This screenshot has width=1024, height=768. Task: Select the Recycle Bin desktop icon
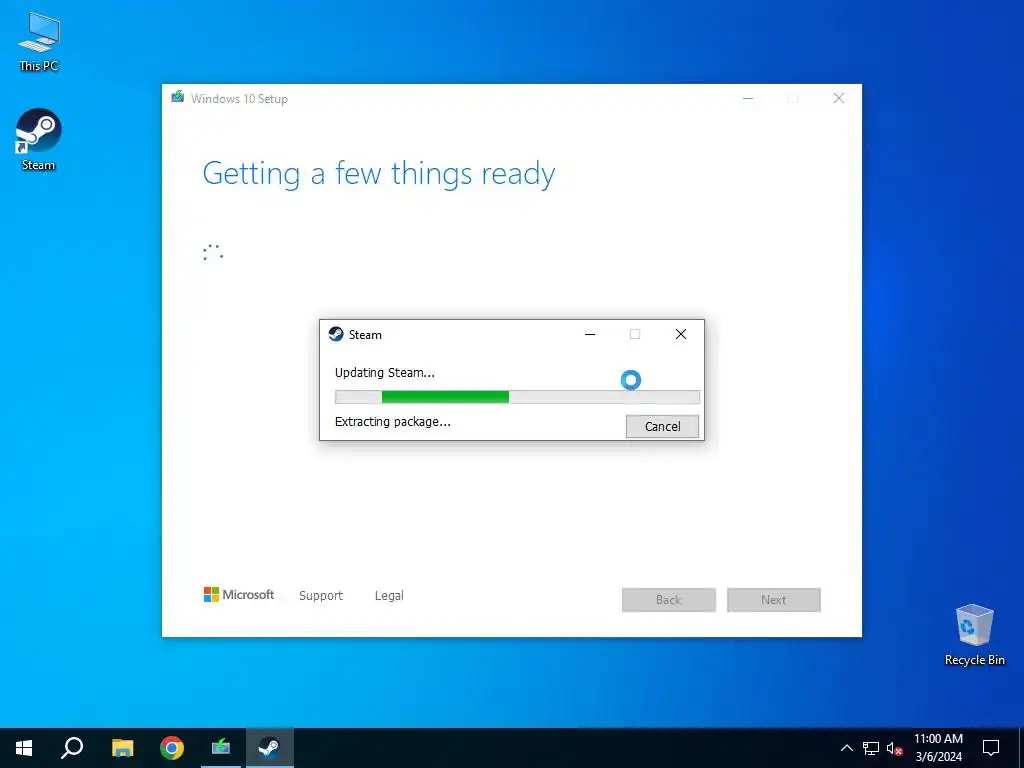tap(974, 635)
